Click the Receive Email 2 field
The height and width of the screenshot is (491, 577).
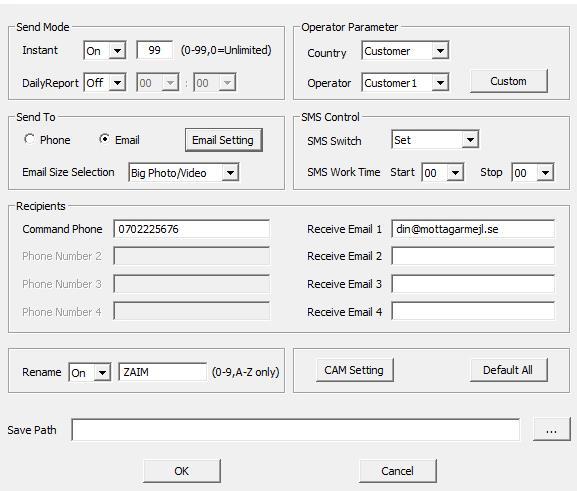[x=473, y=256]
